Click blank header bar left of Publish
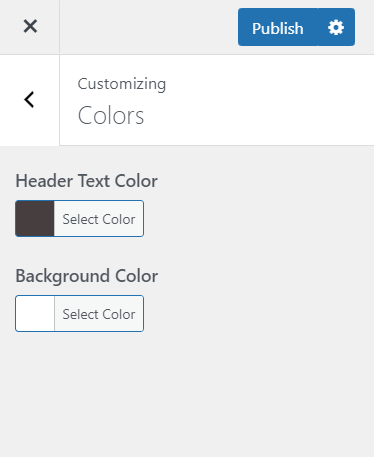Viewport: 374px width, 457px height. (148, 27)
